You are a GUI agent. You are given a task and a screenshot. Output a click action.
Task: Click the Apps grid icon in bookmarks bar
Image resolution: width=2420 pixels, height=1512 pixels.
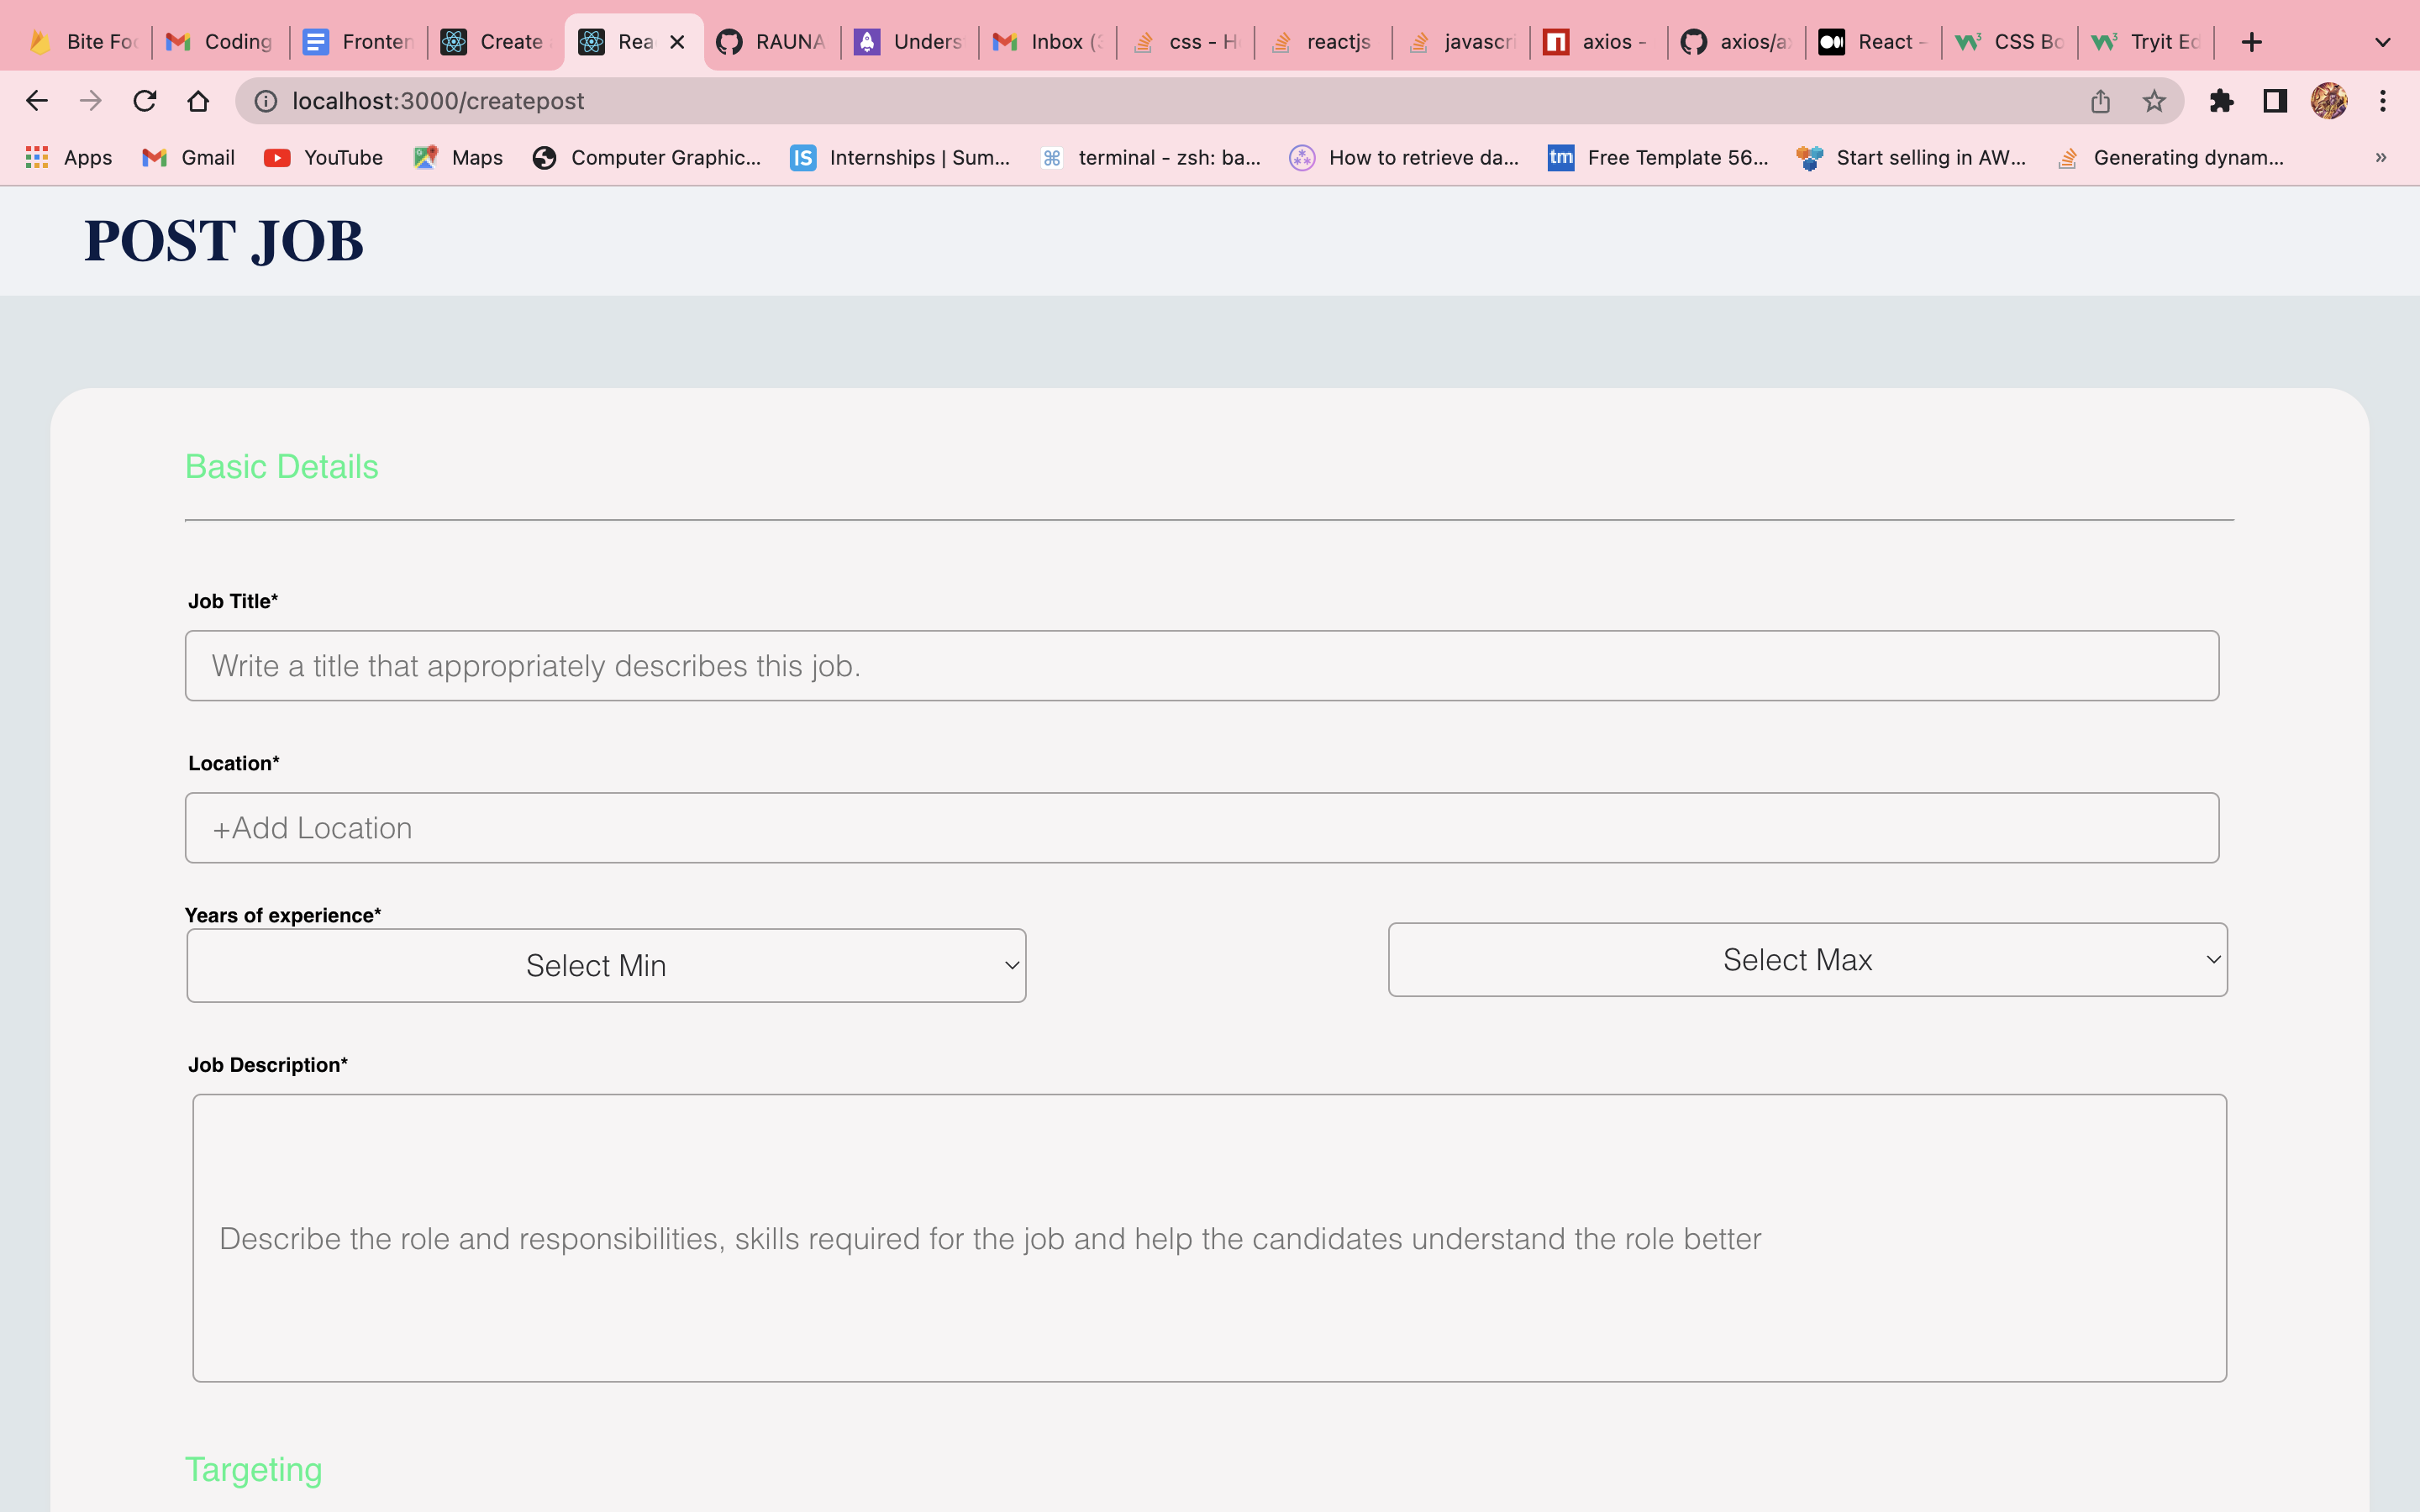click(x=67, y=157)
